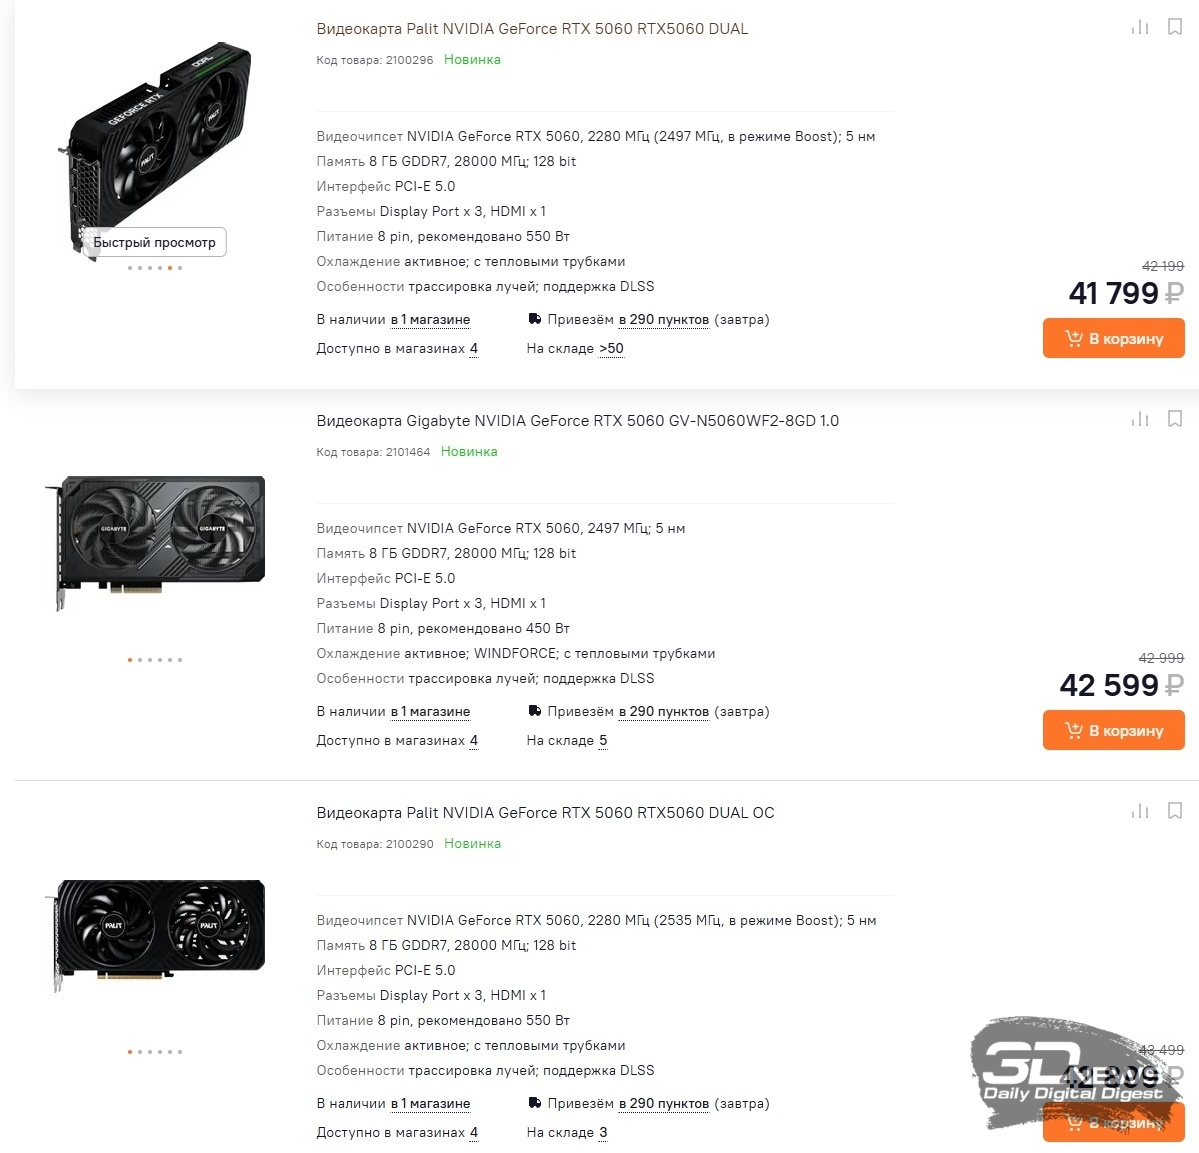Click delivery truck icon for Palit DUAL
The height and width of the screenshot is (1153, 1199).
pyautogui.click(x=535, y=319)
